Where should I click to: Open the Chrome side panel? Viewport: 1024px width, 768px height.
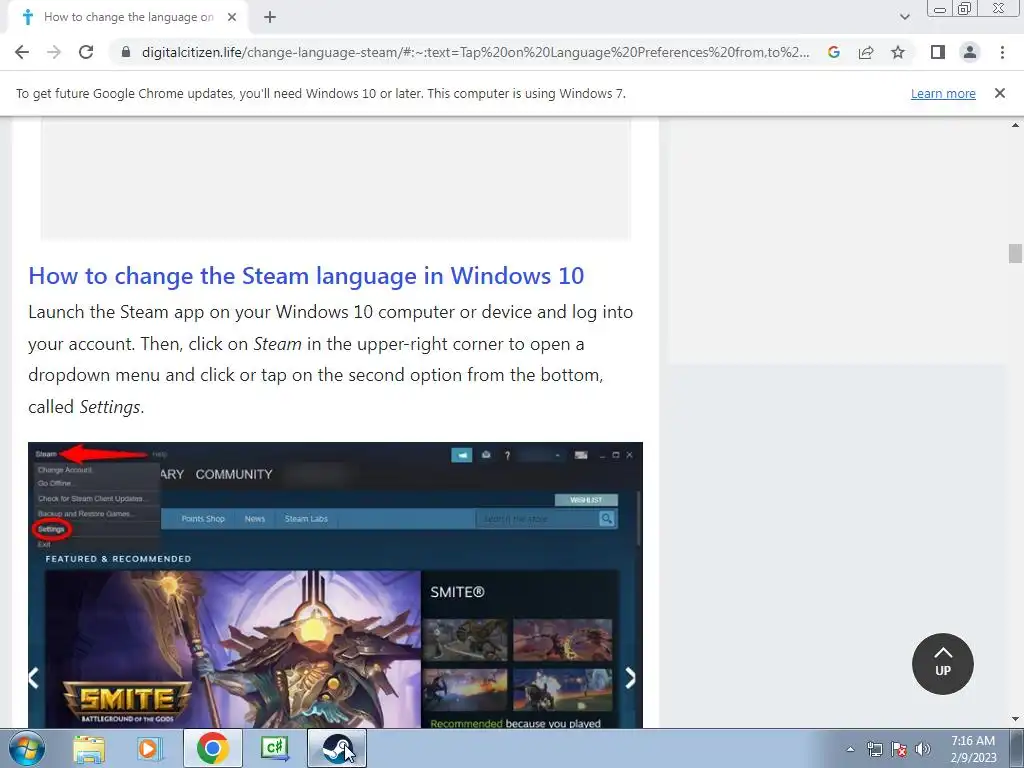[x=938, y=52]
